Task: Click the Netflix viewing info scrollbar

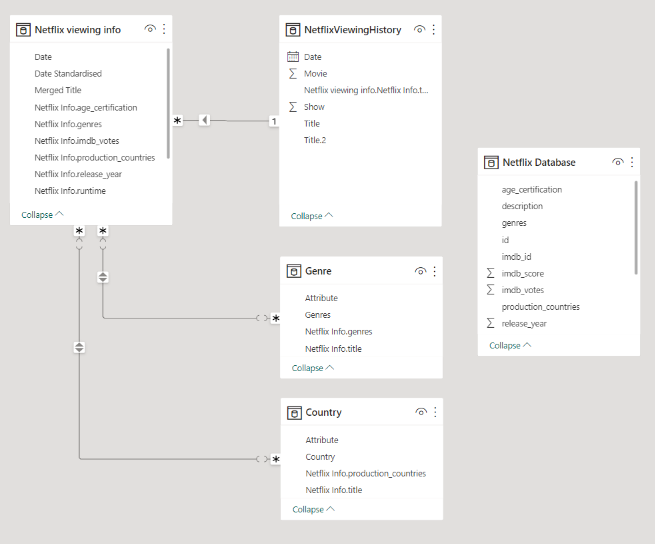Action: pyautogui.click(x=168, y=100)
